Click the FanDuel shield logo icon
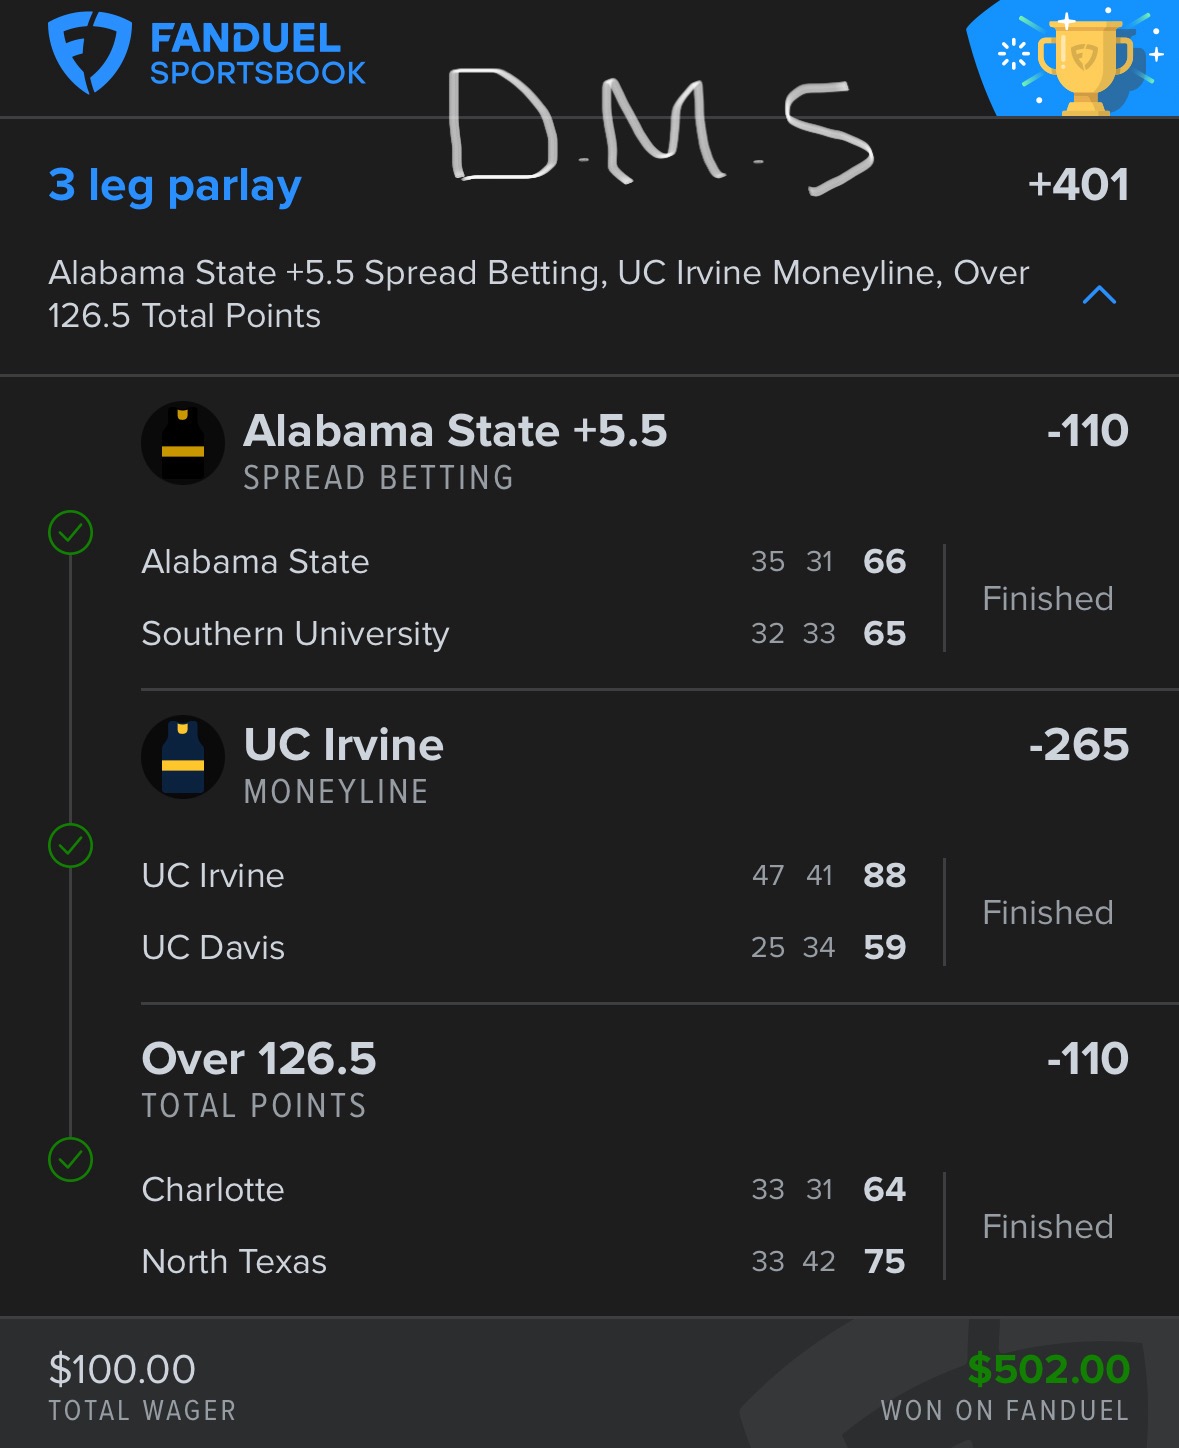The width and height of the screenshot is (1179, 1448). [x=89, y=52]
